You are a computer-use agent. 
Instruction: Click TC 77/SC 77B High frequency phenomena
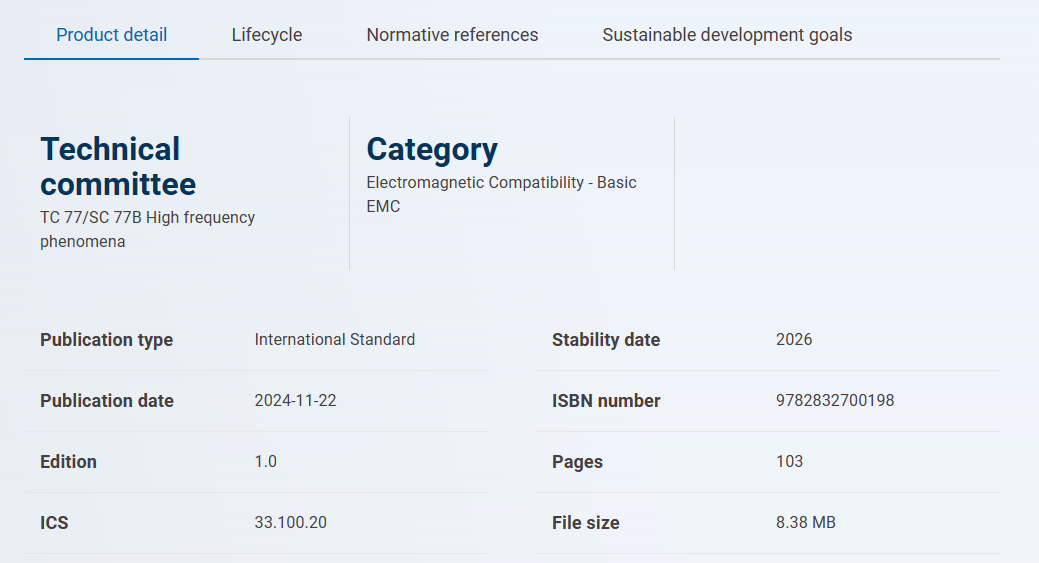147,229
